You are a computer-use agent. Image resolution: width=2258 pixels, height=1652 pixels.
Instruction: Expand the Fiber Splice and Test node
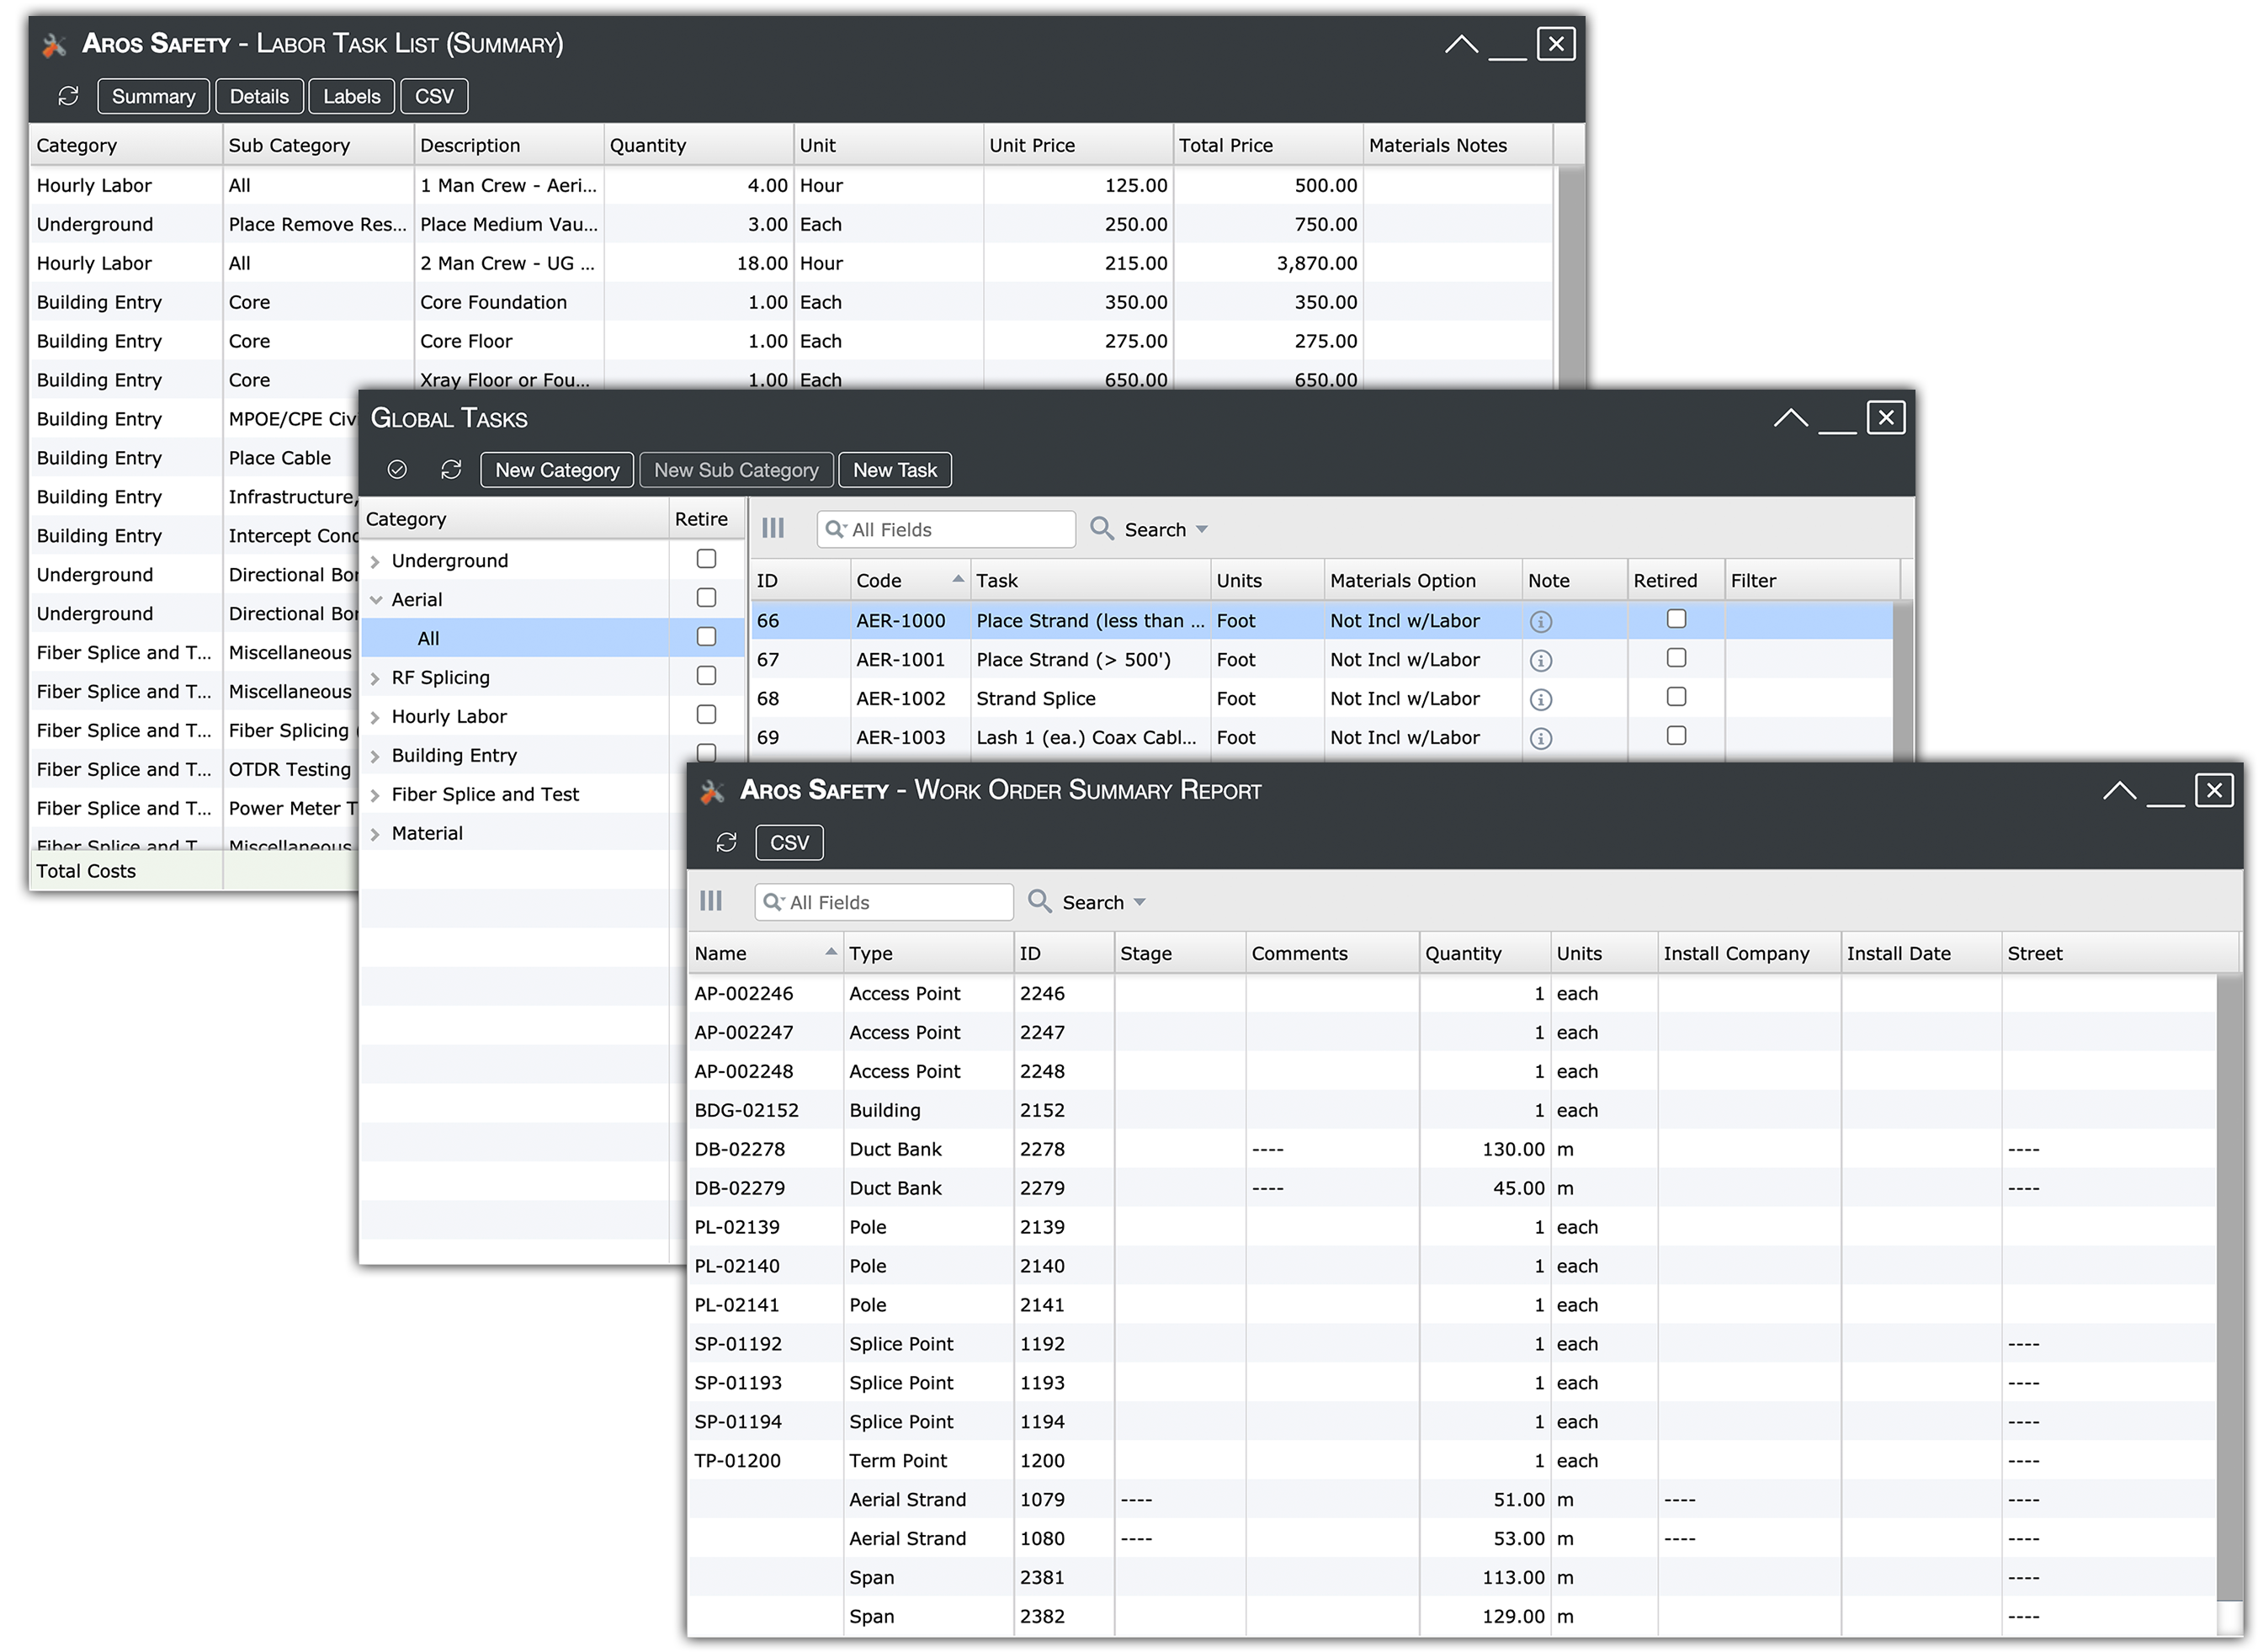[375, 796]
